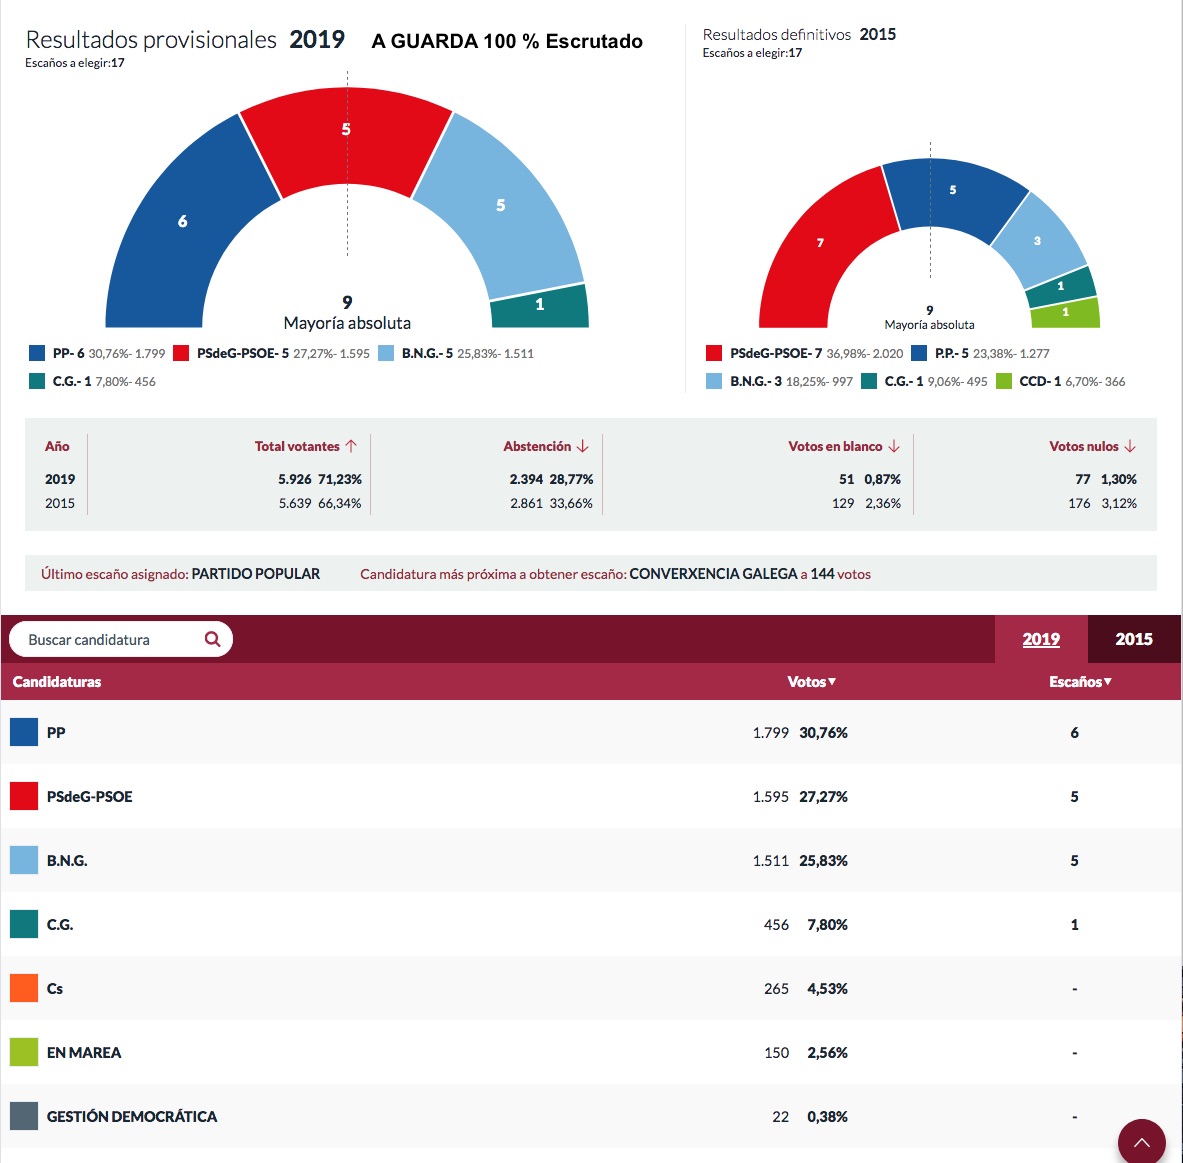Type in the Buscar candidatura field

(110, 639)
